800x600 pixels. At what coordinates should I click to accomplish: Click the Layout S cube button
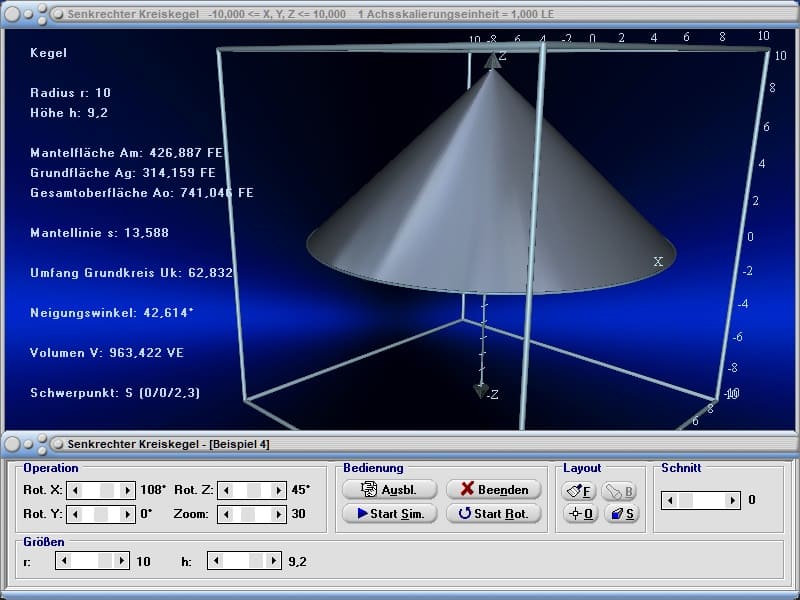pyautogui.click(x=621, y=513)
